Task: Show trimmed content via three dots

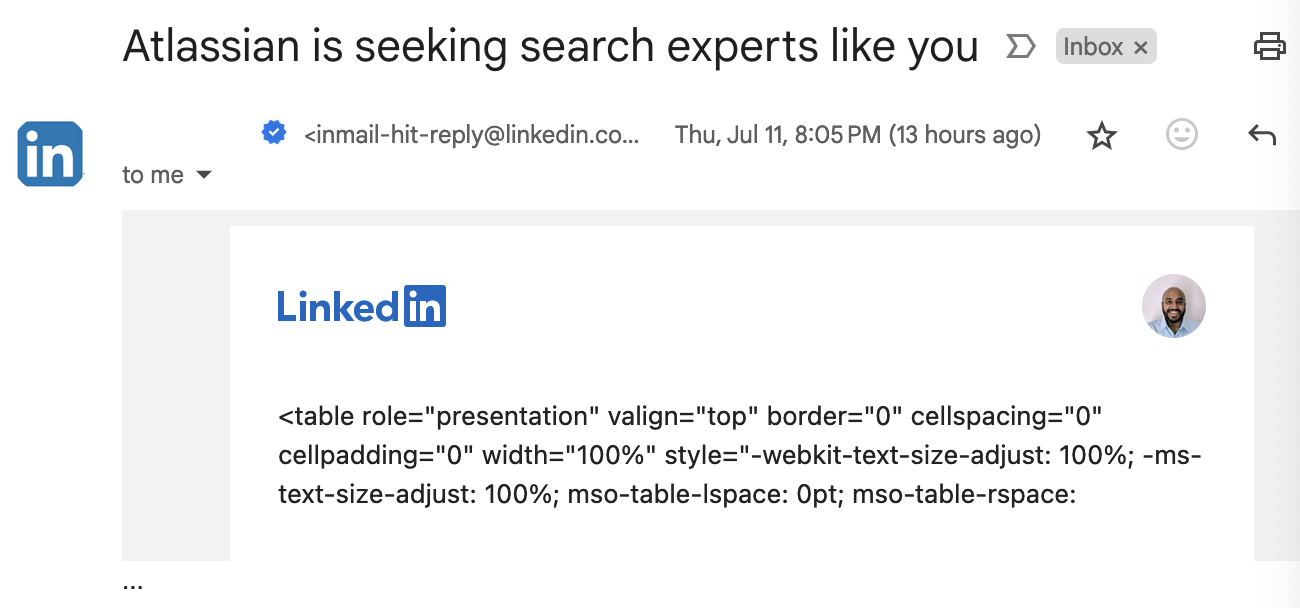Action: pos(133,585)
